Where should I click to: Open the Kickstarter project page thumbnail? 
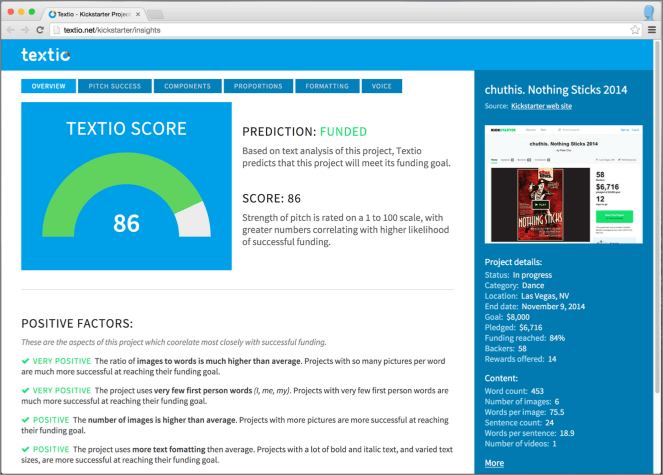[564, 184]
